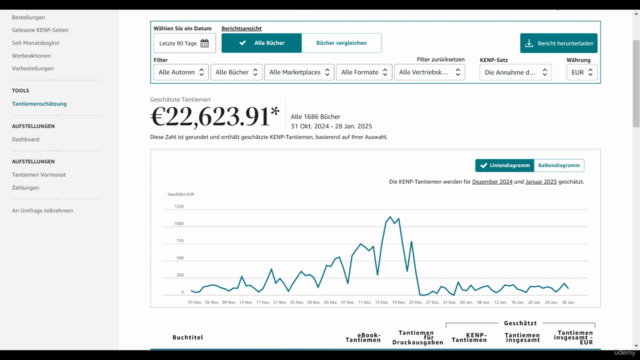Click the page vertical scrollbar thumb
Screen dimensions: 640x360
pyautogui.click(x=636, y=83)
